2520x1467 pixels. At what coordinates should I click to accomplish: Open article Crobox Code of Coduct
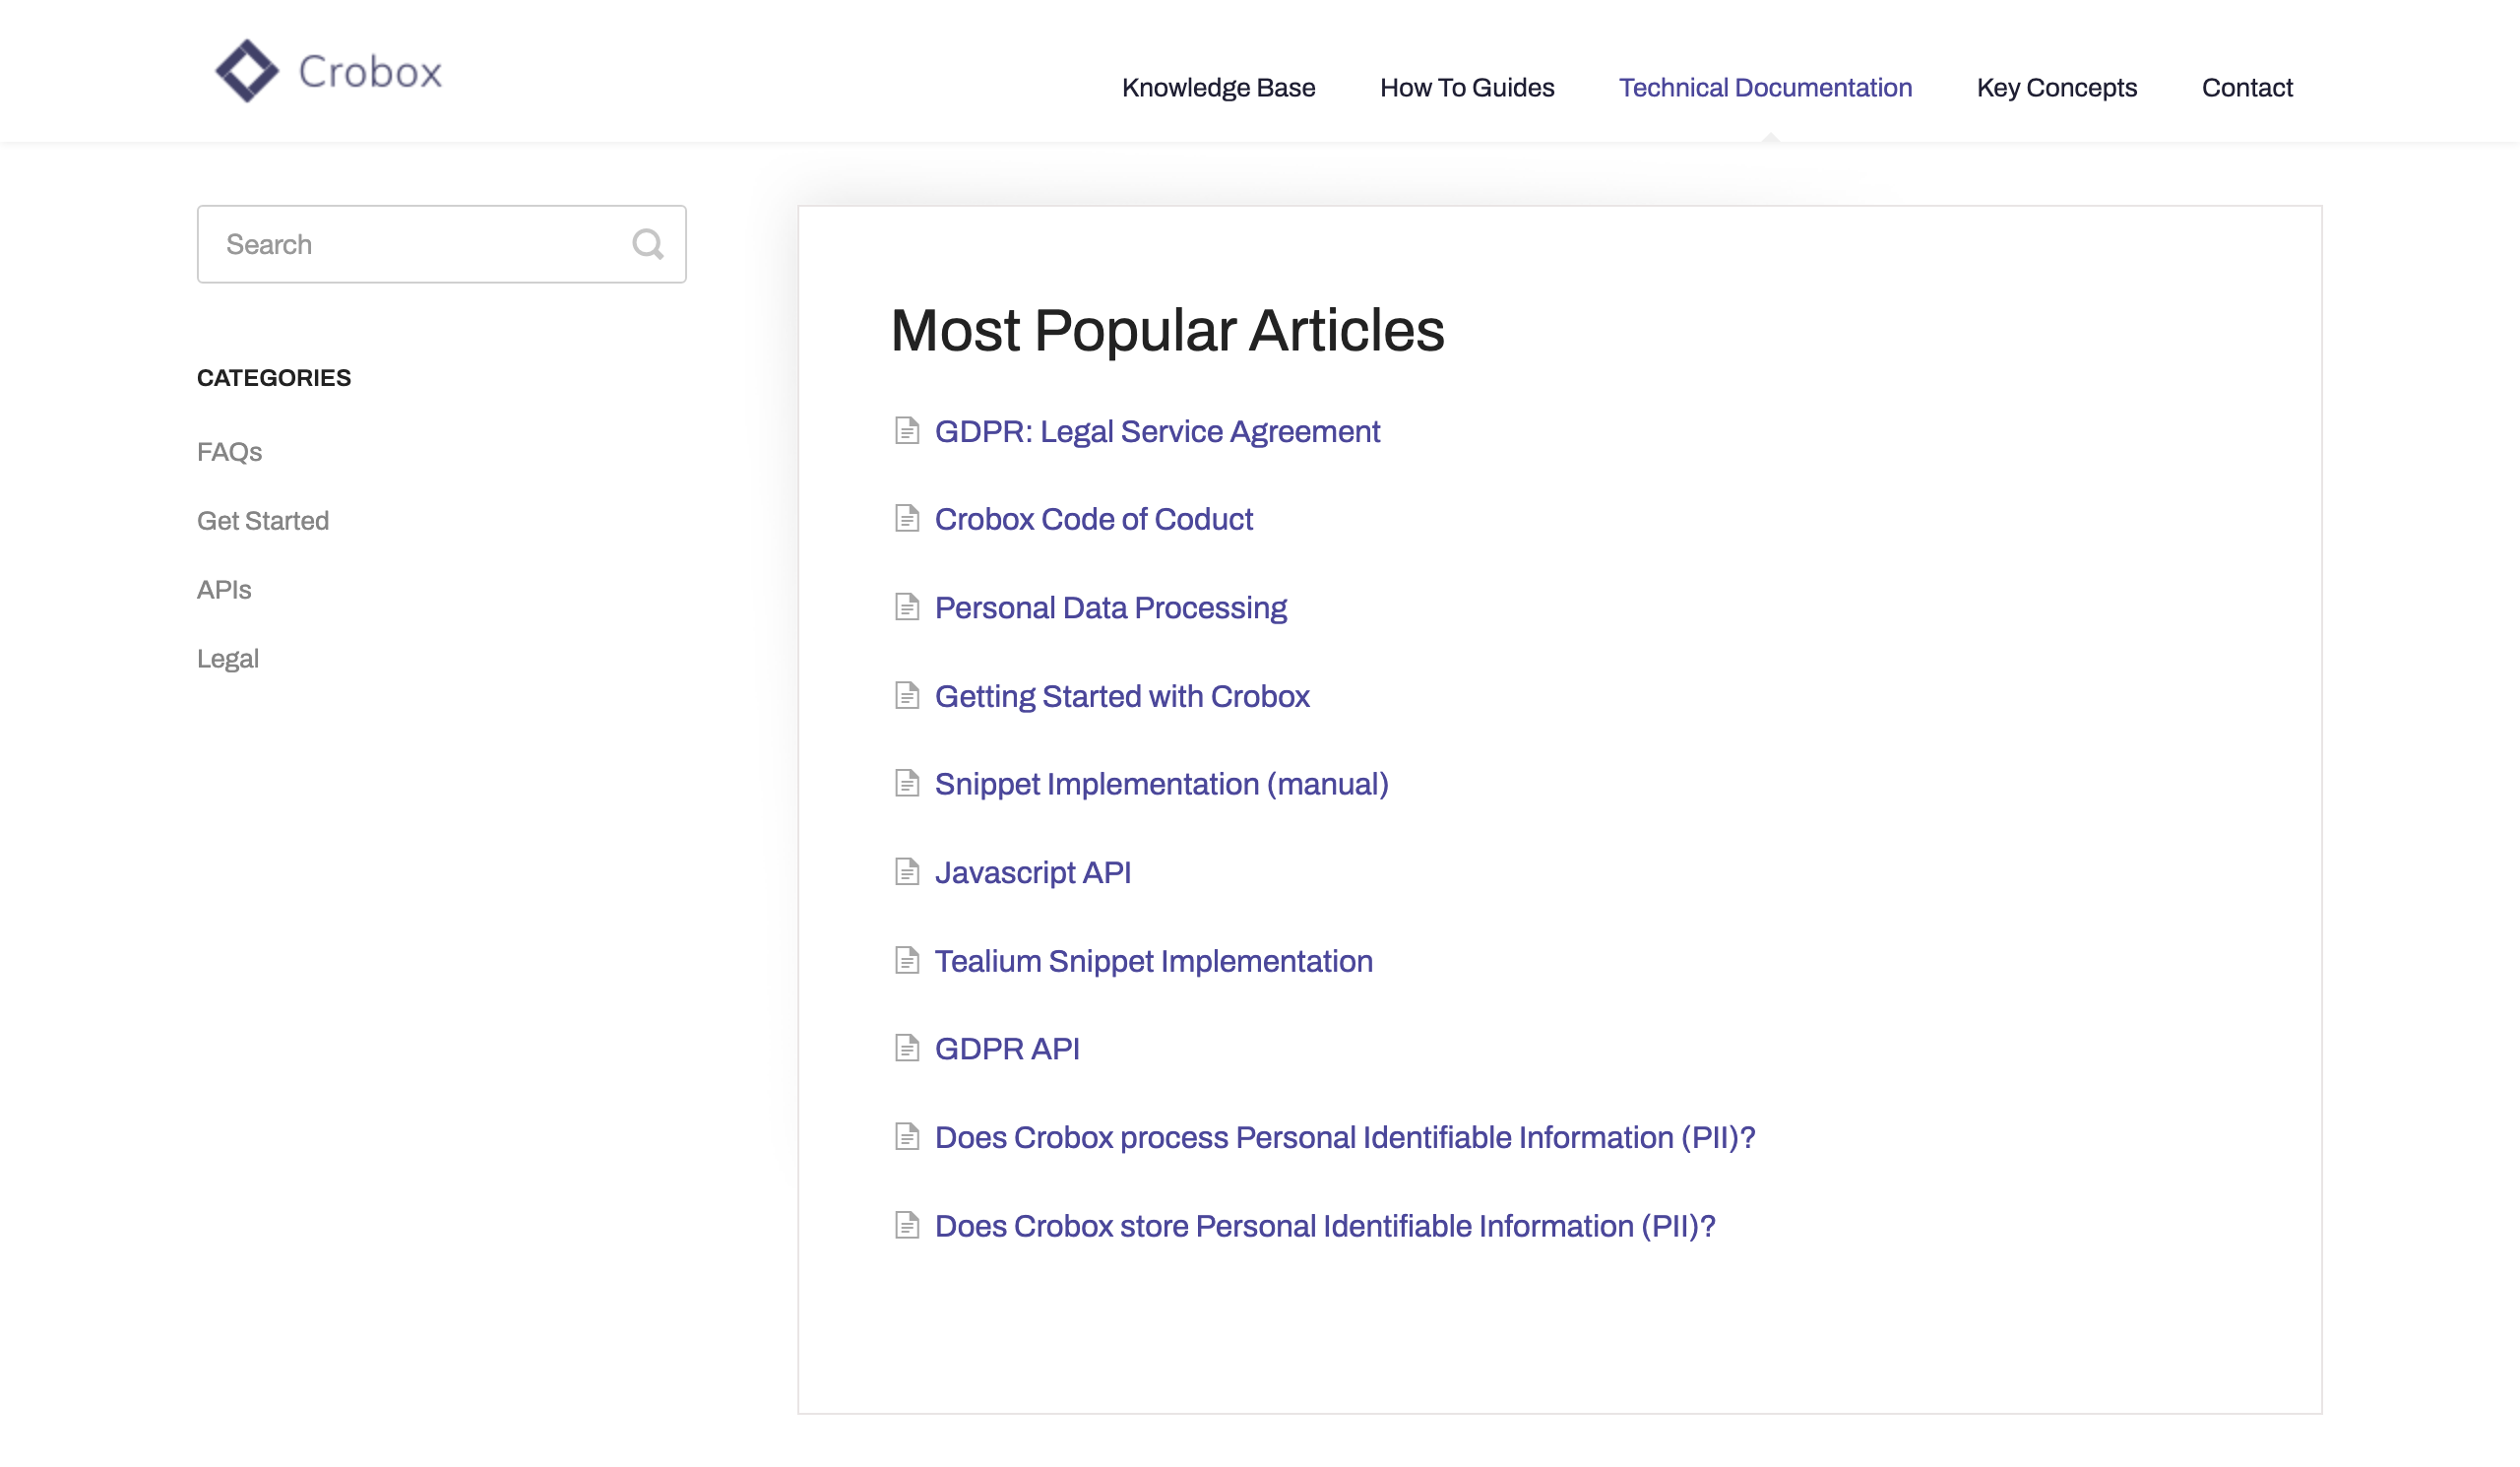pos(1093,519)
